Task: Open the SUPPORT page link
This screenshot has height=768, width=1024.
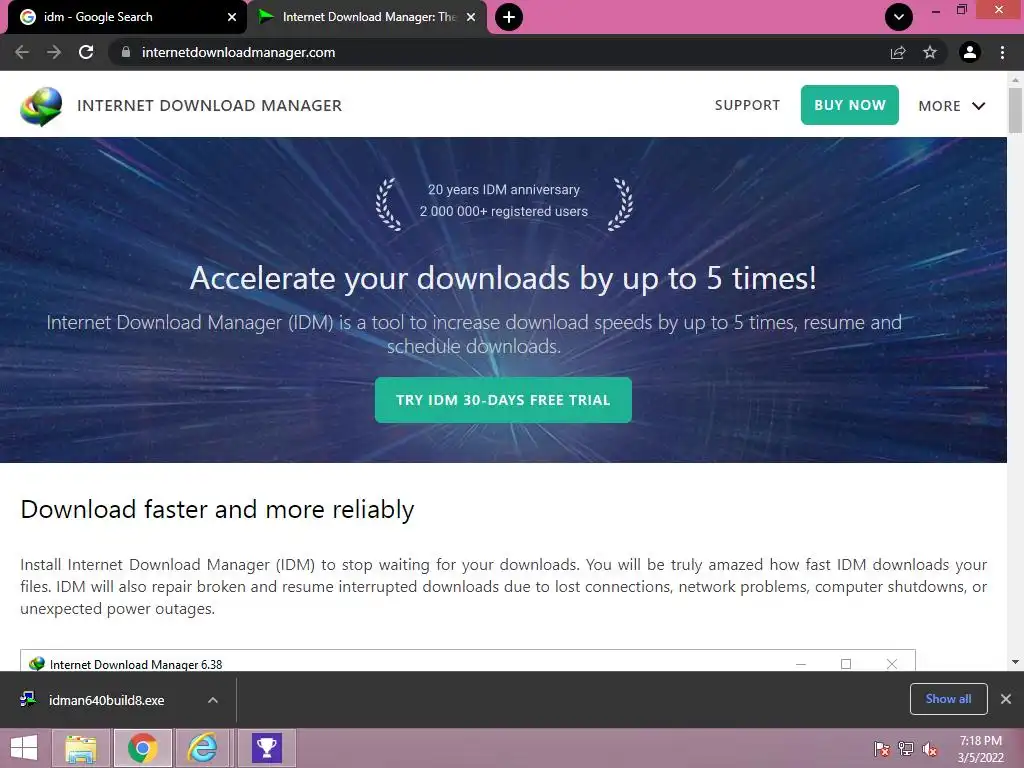Action: (x=747, y=105)
